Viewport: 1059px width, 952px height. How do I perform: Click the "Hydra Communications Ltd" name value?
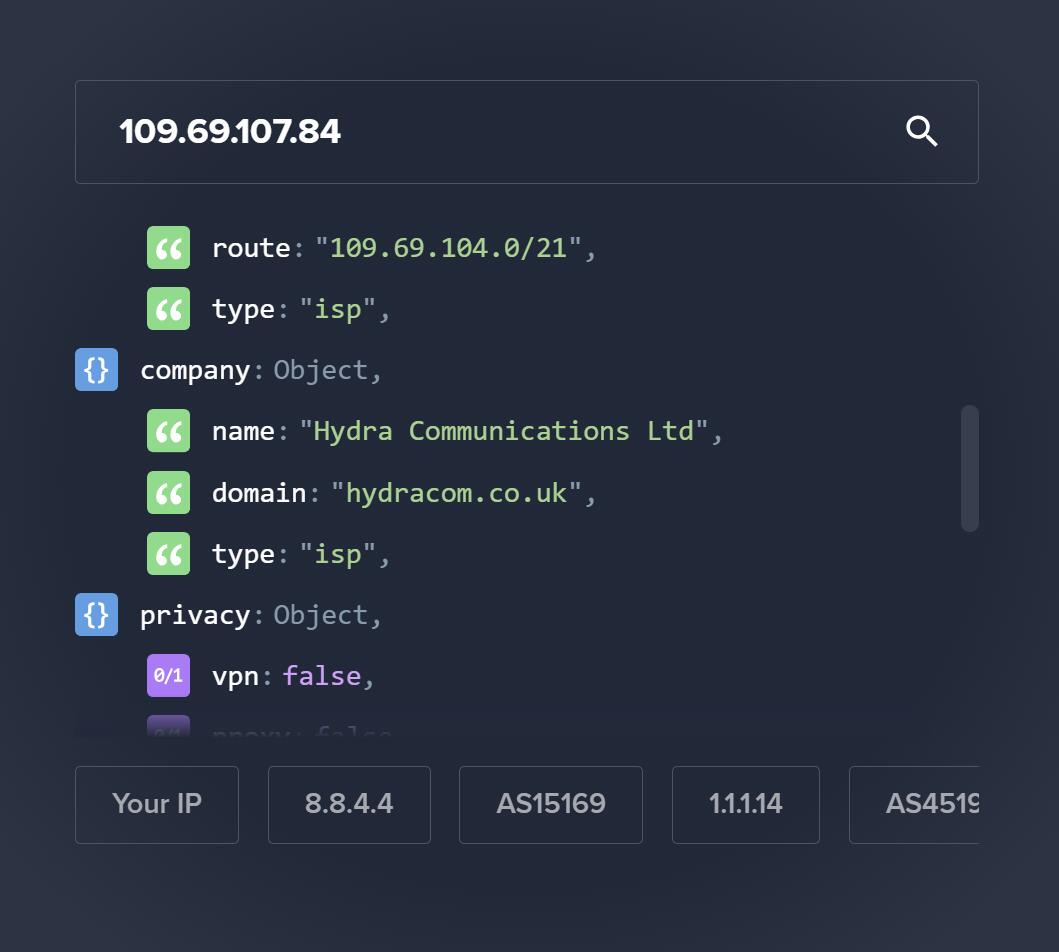pyautogui.click(x=504, y=431)
